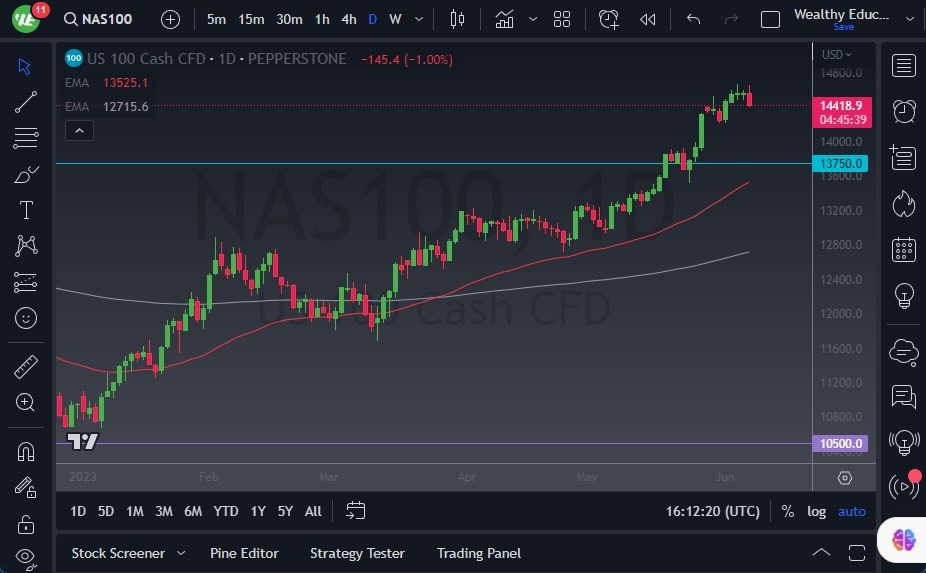Open the public chats cloud icon
Viewport: 926px width, 573px height.
click(904, 351)
